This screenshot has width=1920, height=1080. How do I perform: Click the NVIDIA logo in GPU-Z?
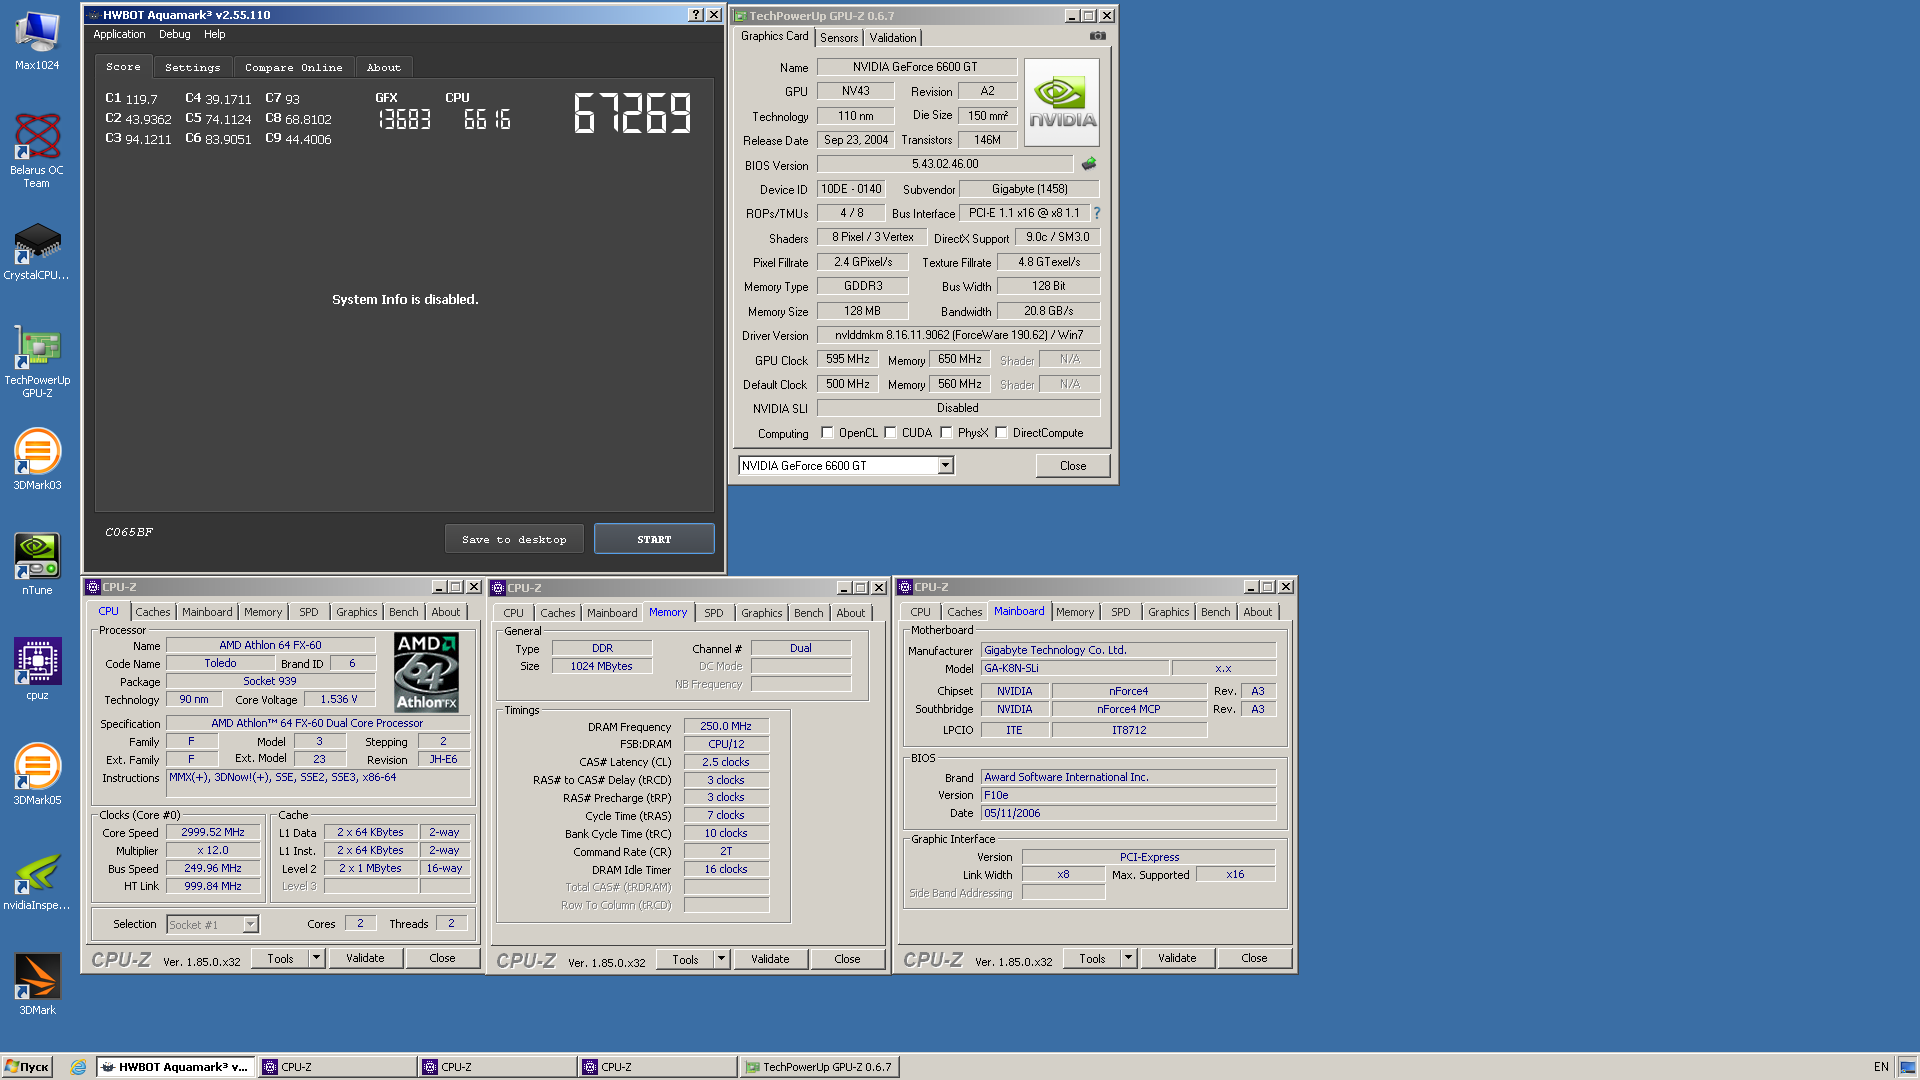point(1062,102)
